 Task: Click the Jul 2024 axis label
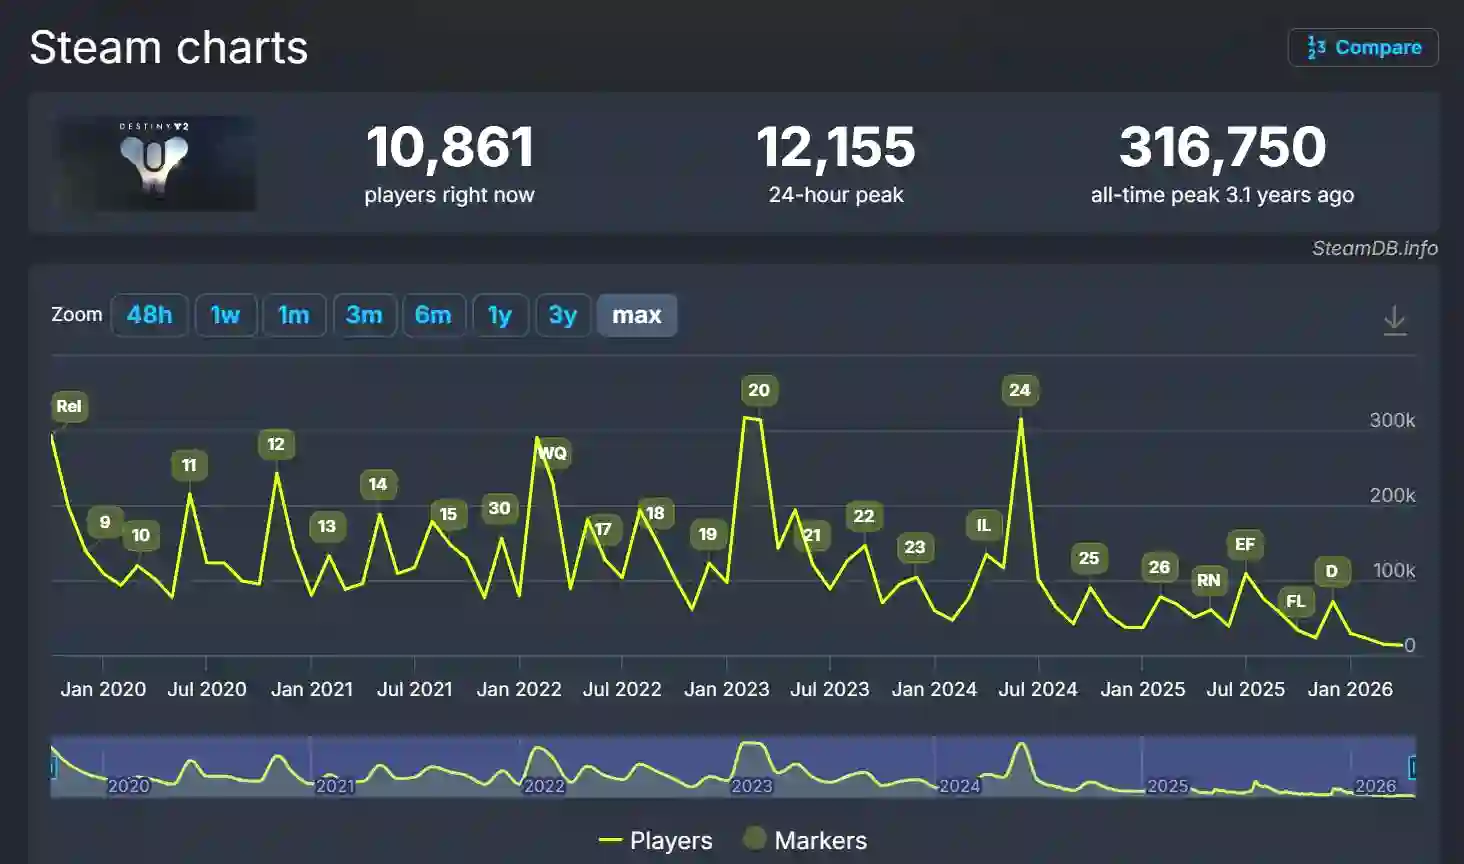click(x=1038, y=689)
